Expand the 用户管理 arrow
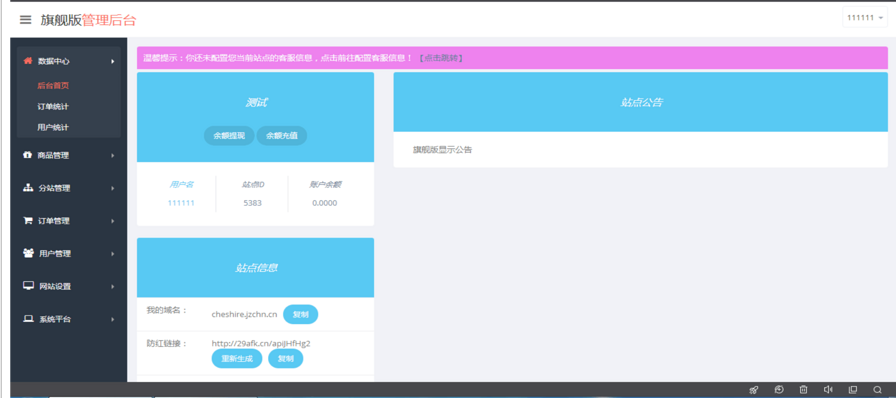Image resolution: width=896 pixels, height=398 pixels. coord(113,253)
